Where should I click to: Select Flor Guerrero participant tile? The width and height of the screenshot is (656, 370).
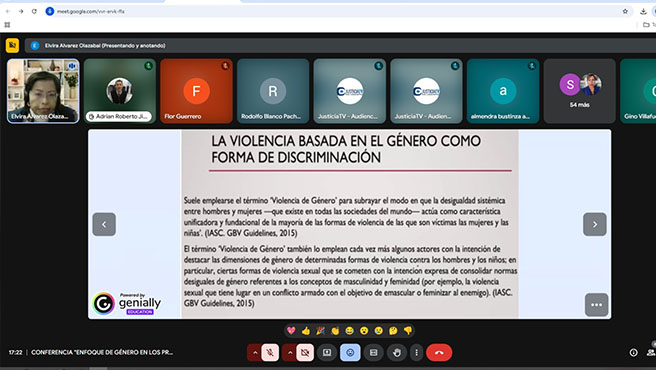(x=196, y=91)
